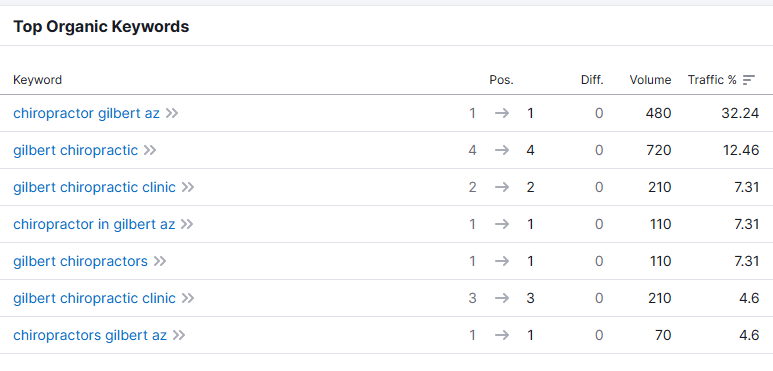The width and height of the screenshot is (773, 371).
Task: Open double-arrow icon beside chiropractors gilbert az
Action: pyautogui.click(x=179, y=335)
